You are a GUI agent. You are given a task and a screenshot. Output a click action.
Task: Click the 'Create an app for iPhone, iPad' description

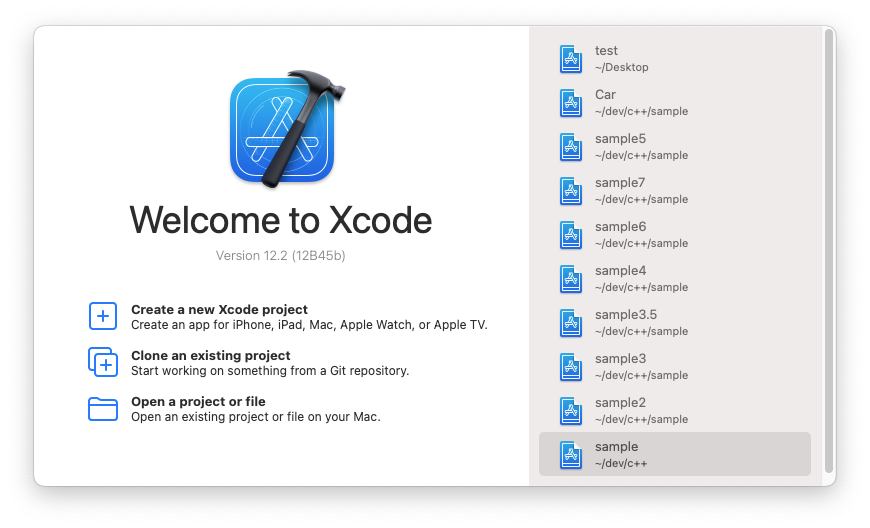pyautogui.click(x=309, y=325)
